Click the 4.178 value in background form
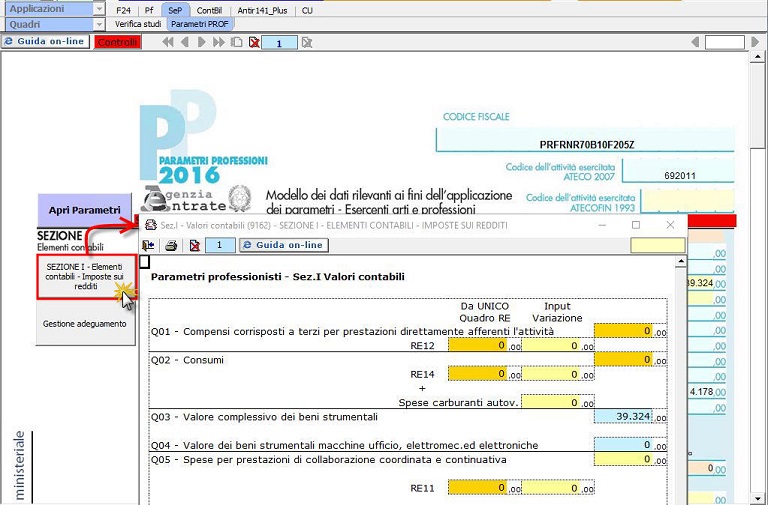The width and height of the screenshot is (768, 505). pos(701,392)
